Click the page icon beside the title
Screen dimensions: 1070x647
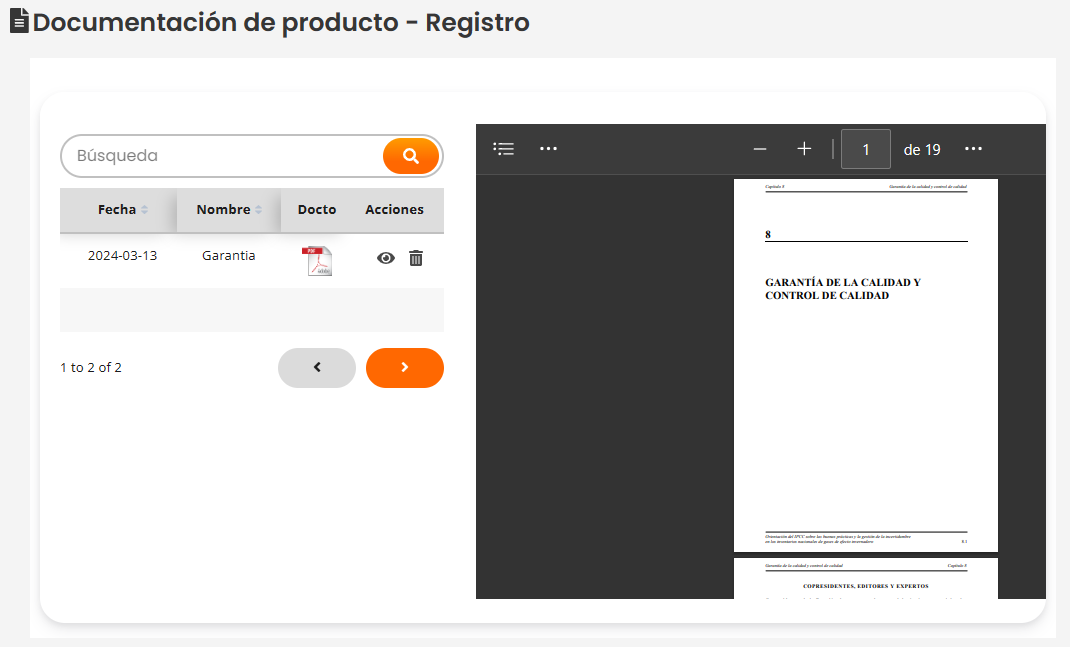pos(19,21)
